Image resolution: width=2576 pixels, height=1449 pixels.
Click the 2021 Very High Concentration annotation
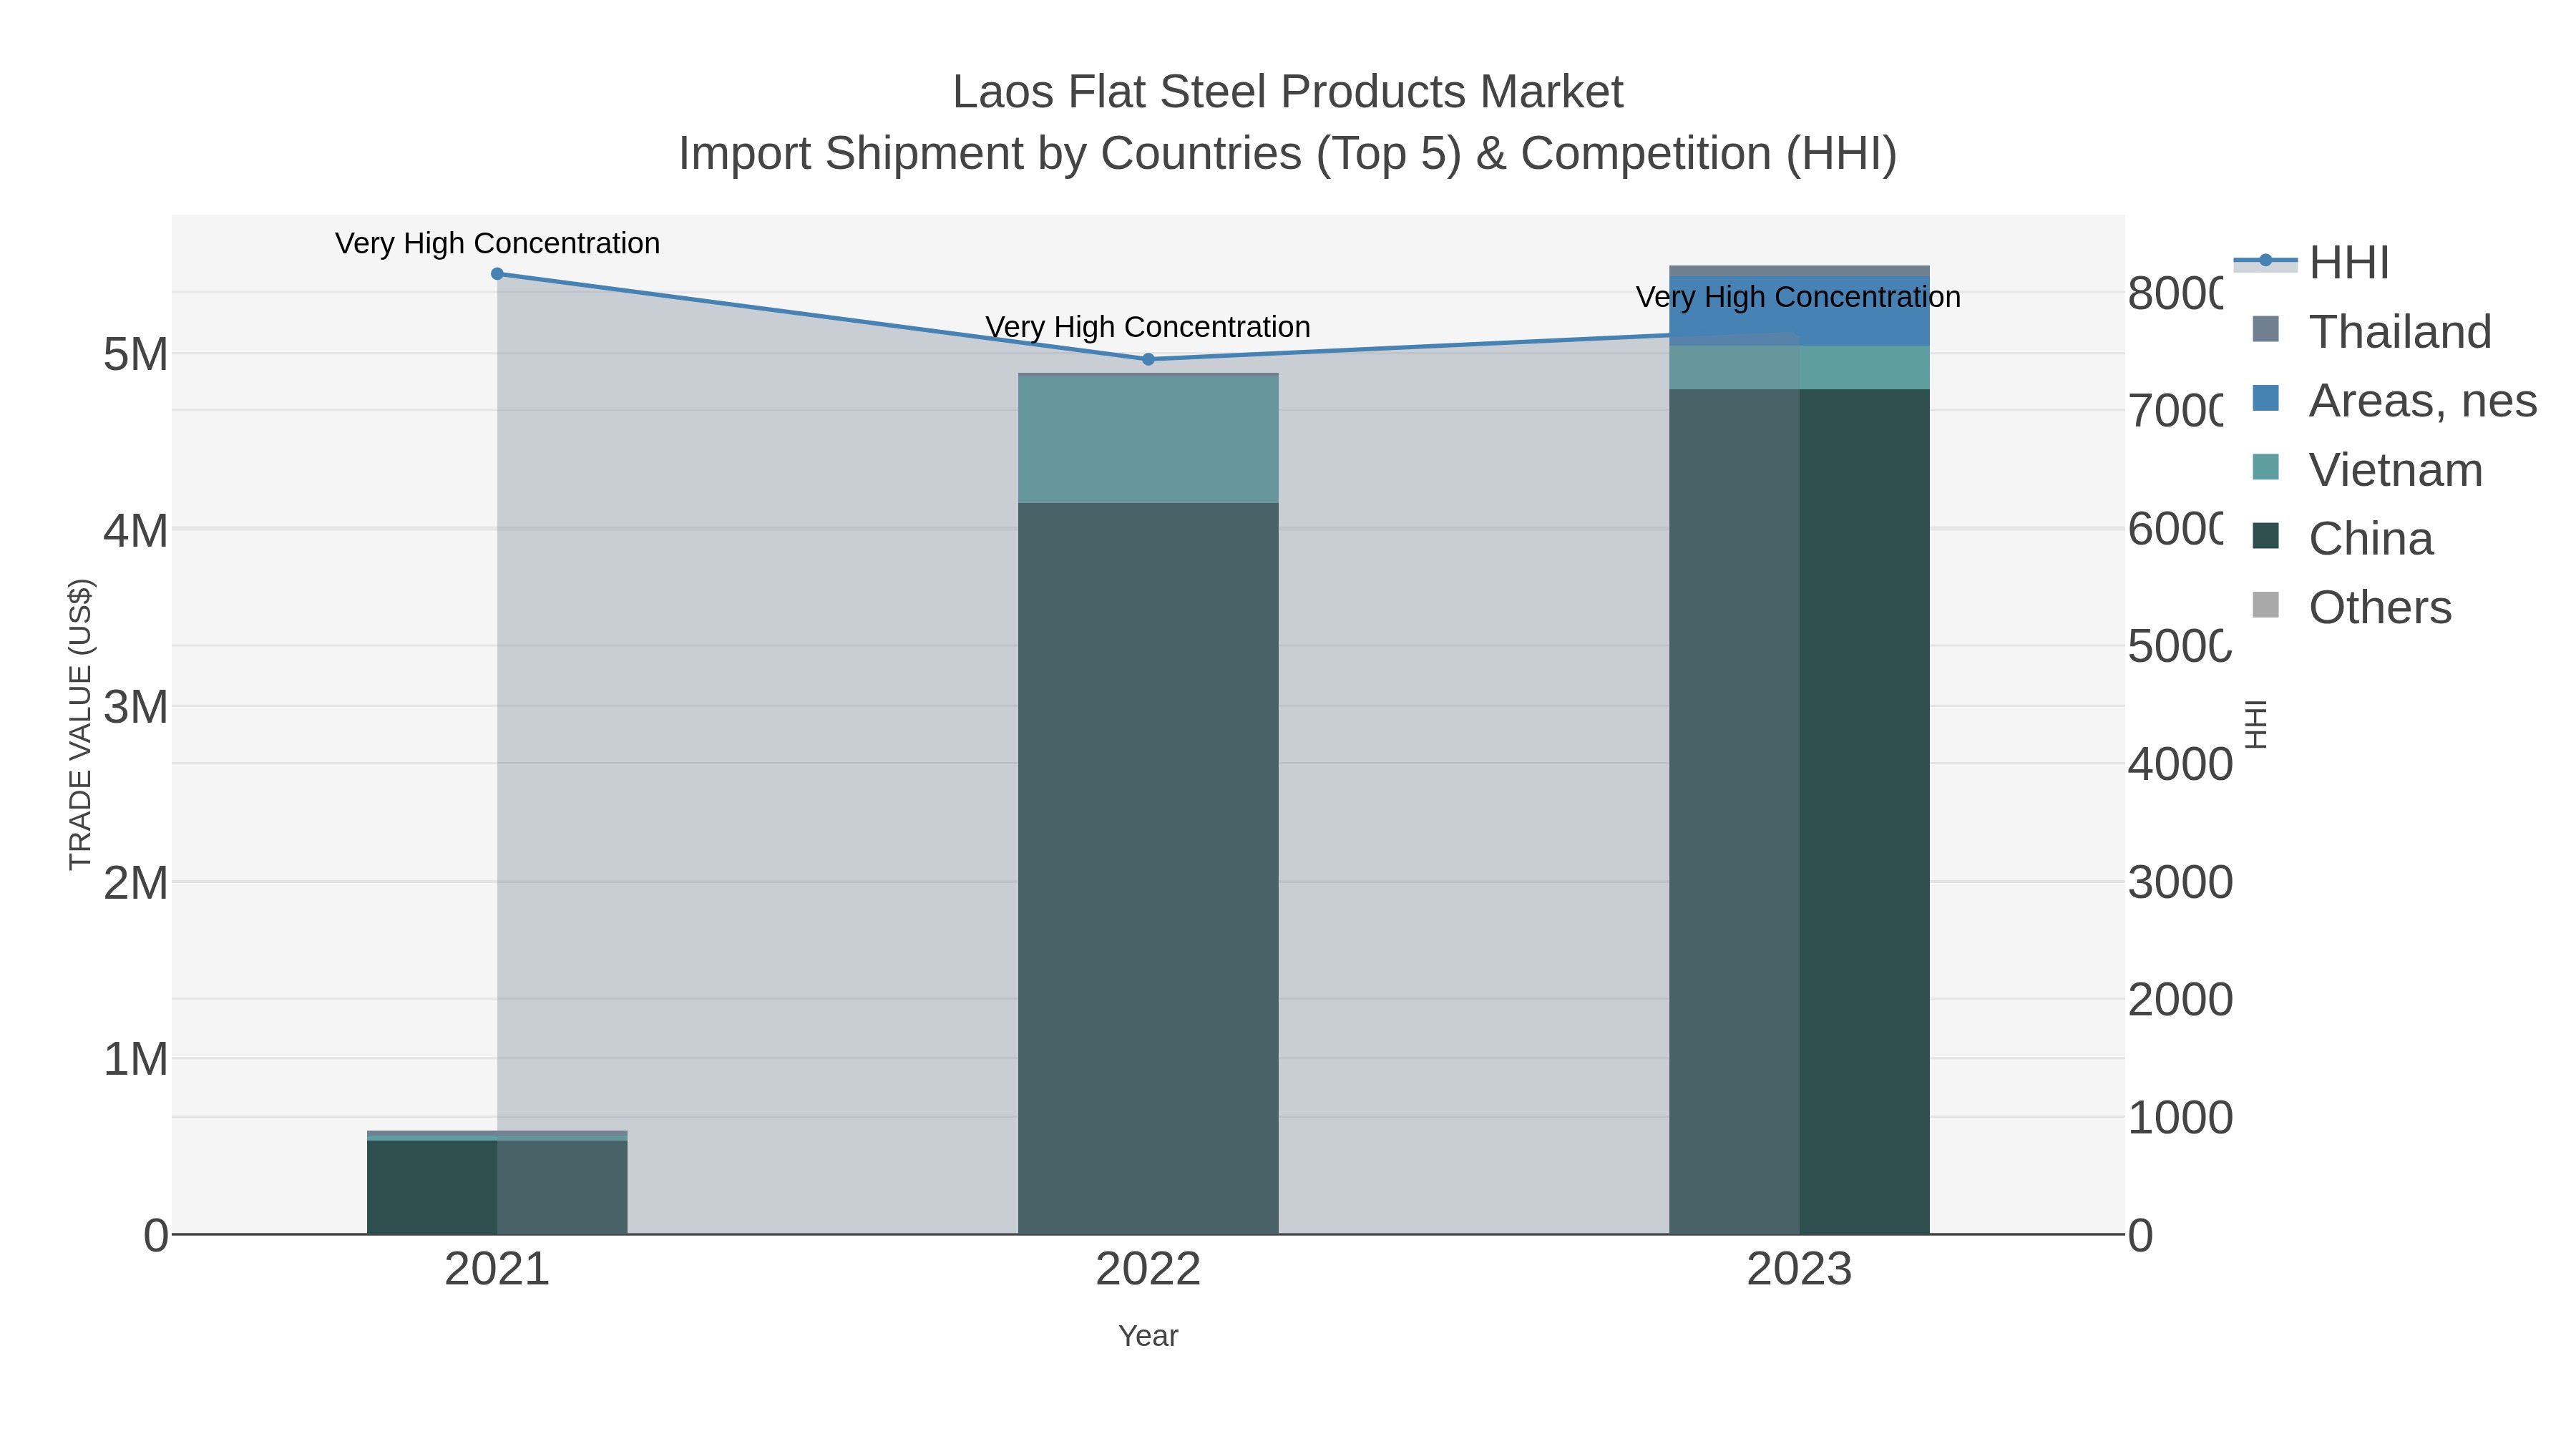pos(497,243)
